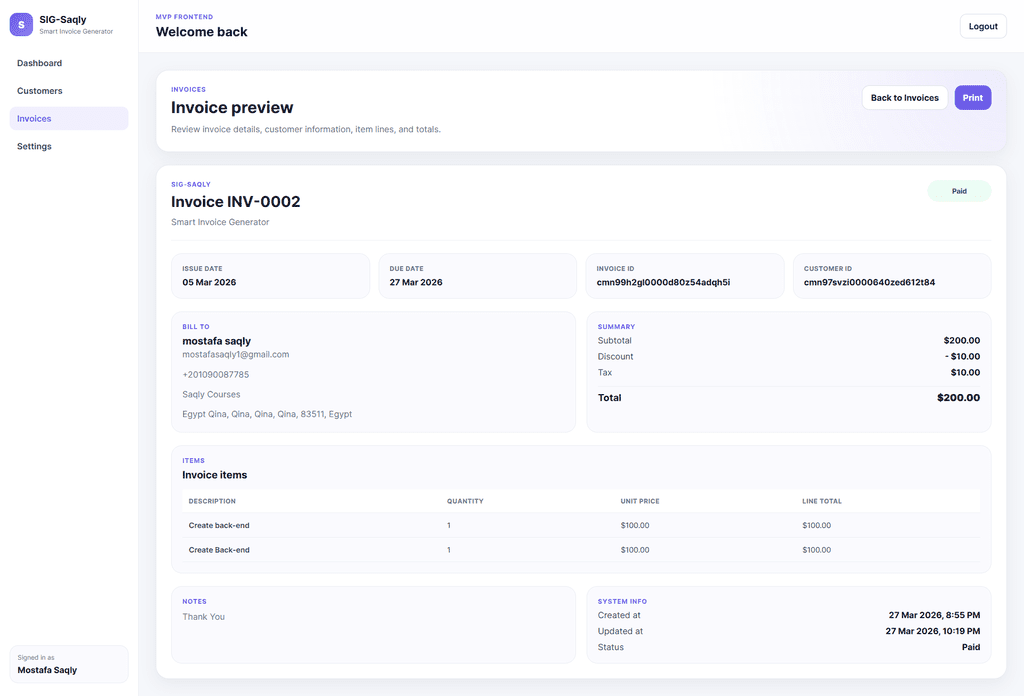Click the Paid status badge
1024x696 pixels.
(958, 191)
